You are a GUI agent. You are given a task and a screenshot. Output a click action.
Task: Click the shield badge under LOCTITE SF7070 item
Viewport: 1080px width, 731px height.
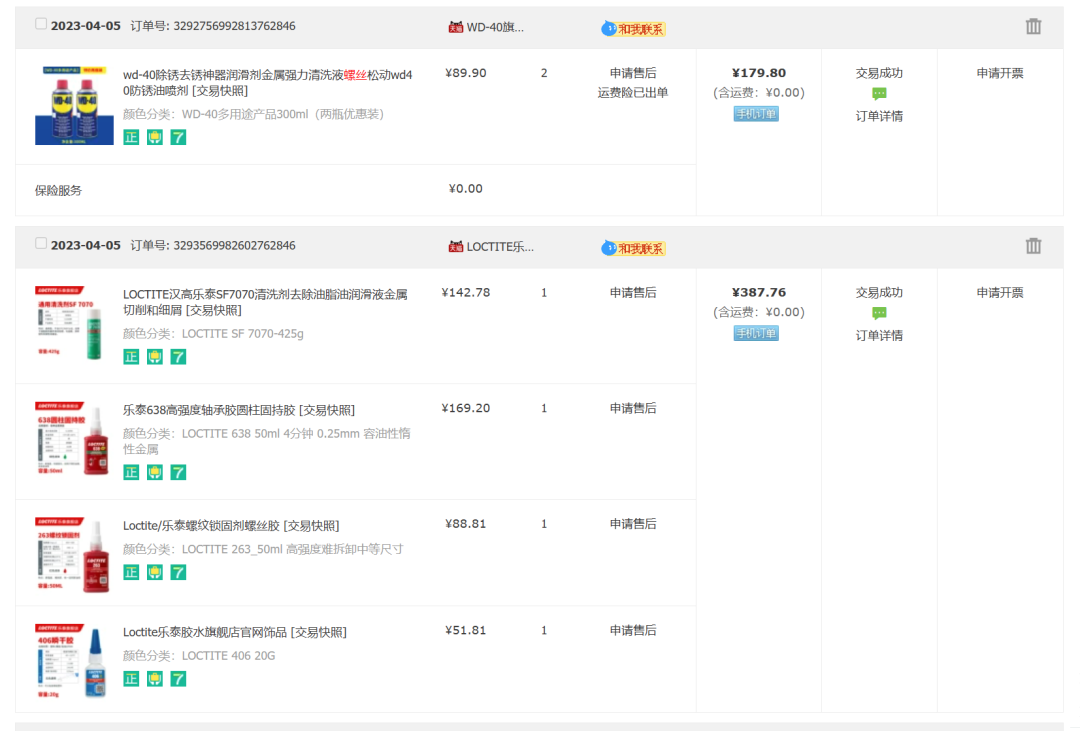click(x=154, y=356)
